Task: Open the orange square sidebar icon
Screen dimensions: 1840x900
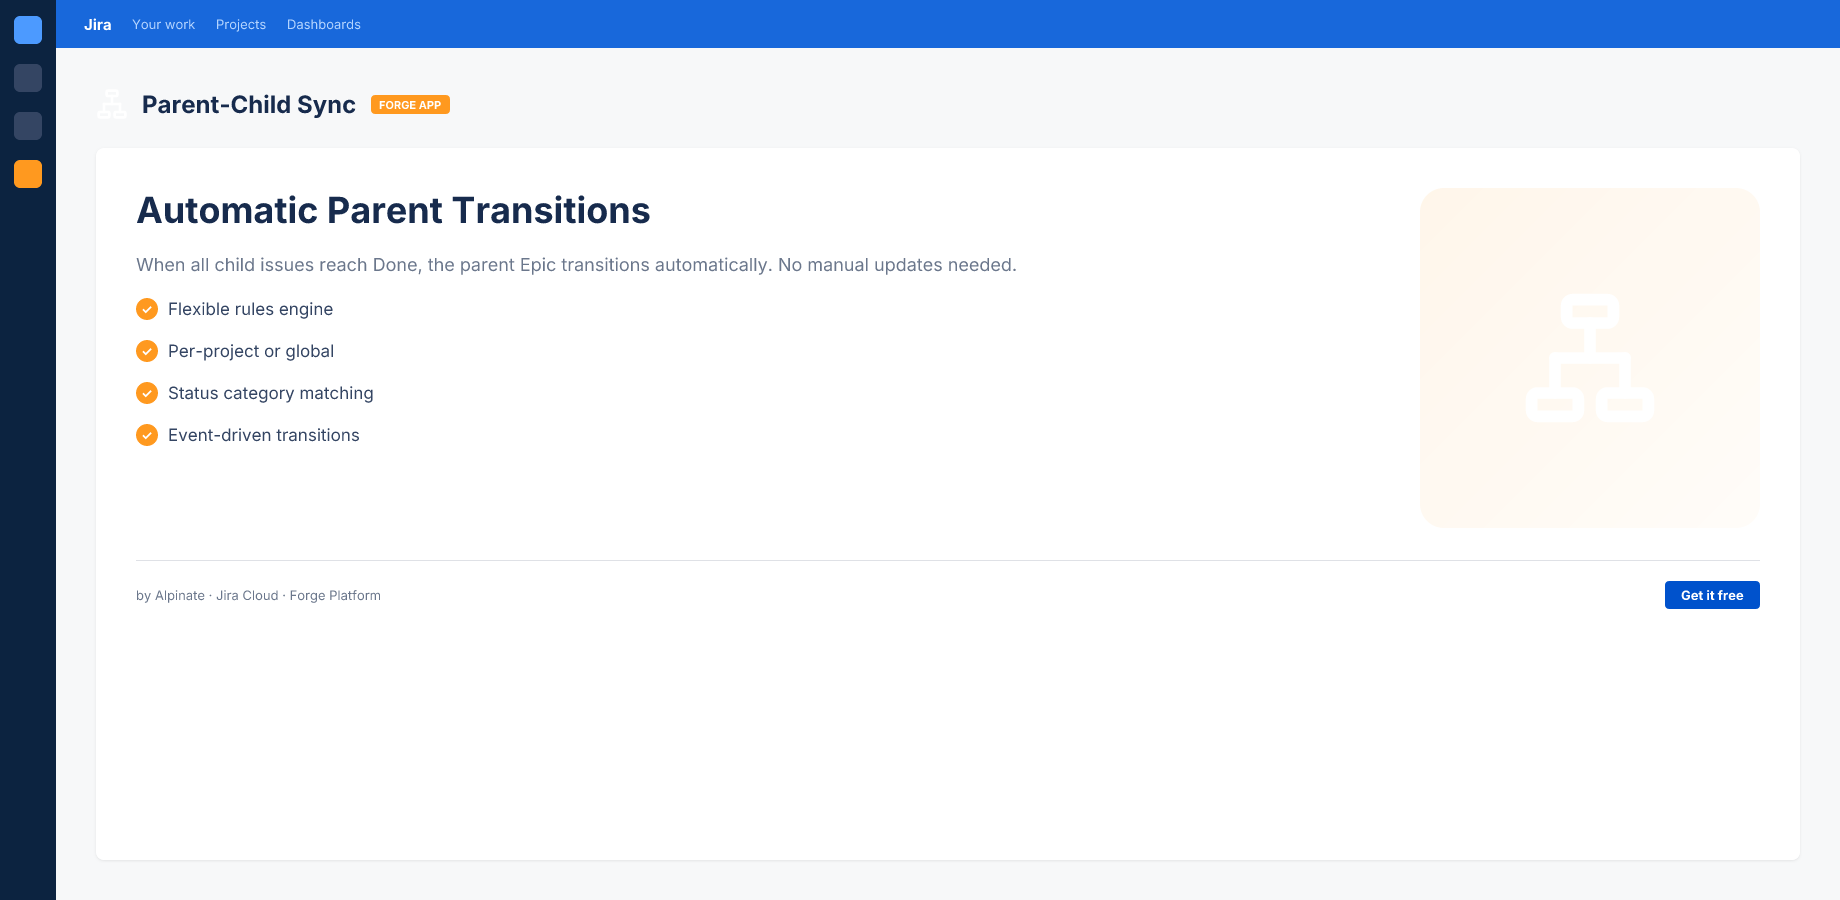Action: (x=28, y=174)
